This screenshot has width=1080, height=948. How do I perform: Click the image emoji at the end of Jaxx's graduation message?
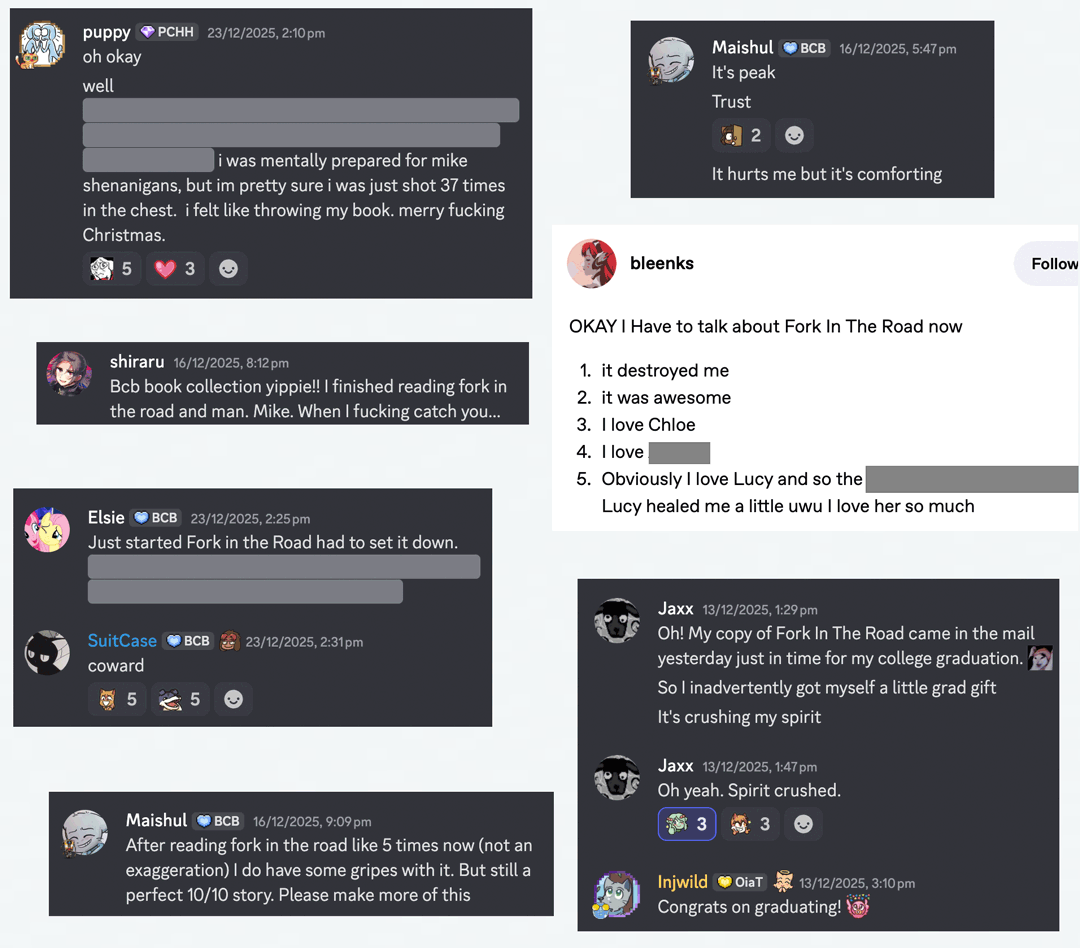[1041, 658]
